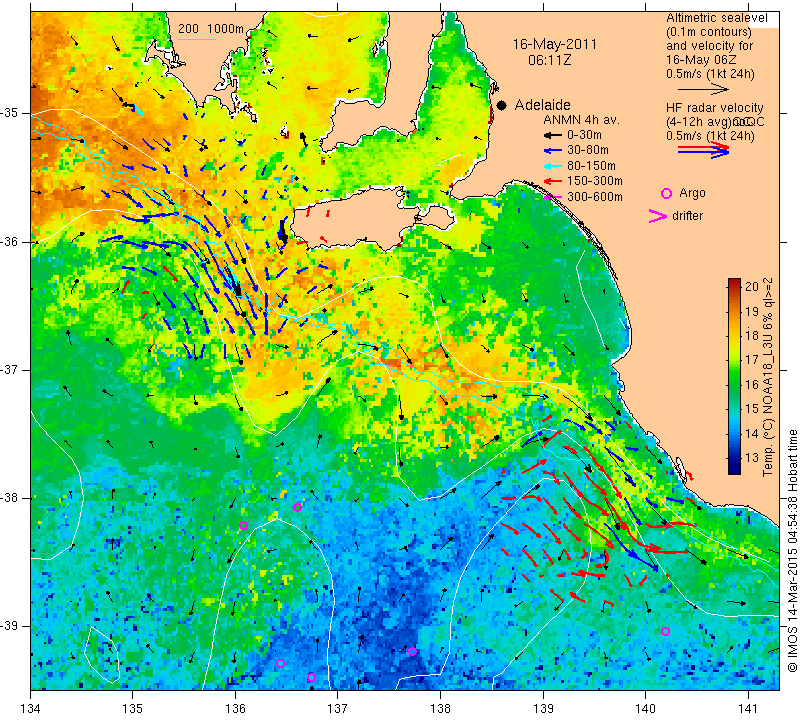
Task: Click the latitude axis label -35
Action: click(10, 113)
